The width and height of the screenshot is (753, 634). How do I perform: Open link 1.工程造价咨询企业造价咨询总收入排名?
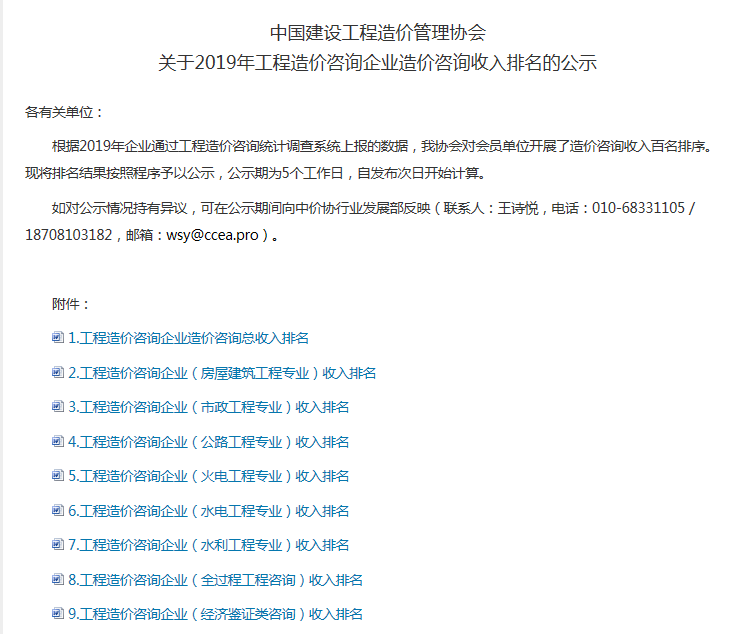click(x=188, y=338)
